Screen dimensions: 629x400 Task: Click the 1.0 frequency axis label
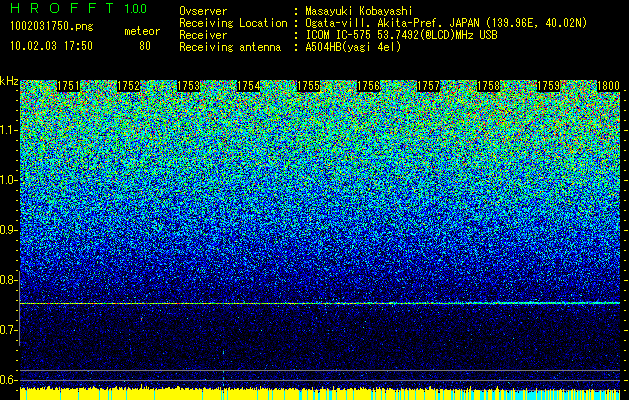[x=9, y=180]
